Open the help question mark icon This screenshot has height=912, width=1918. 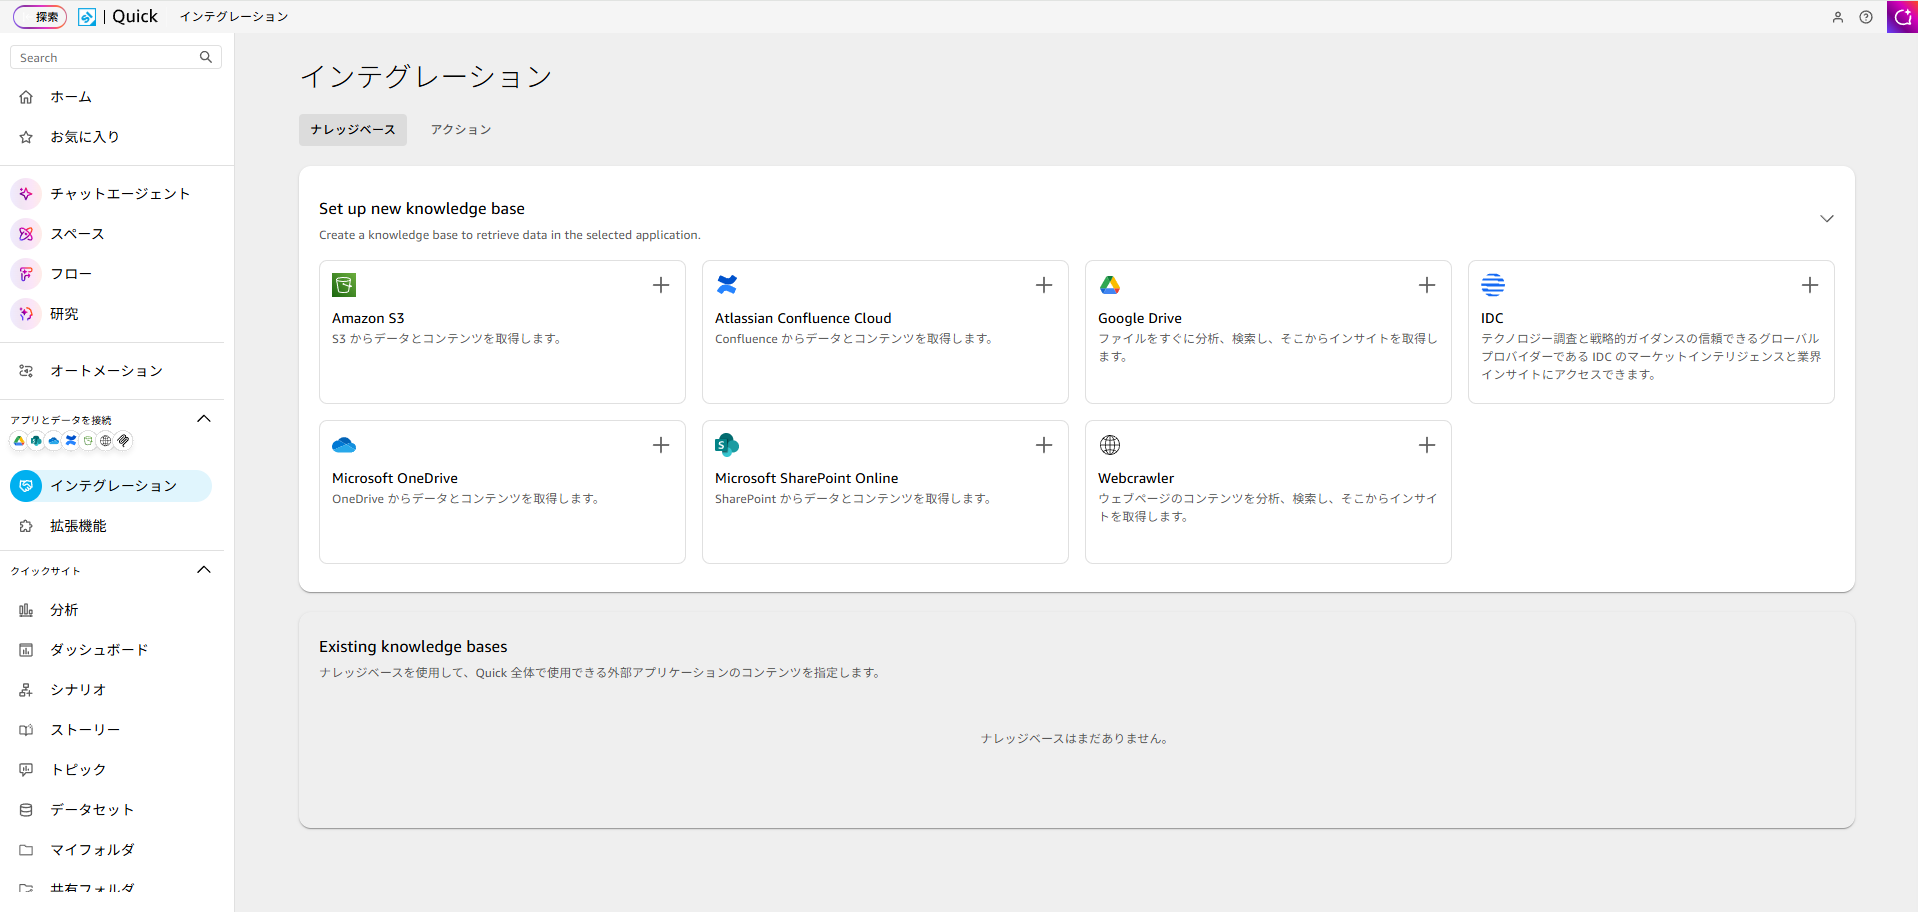[x=1866, y=17]
